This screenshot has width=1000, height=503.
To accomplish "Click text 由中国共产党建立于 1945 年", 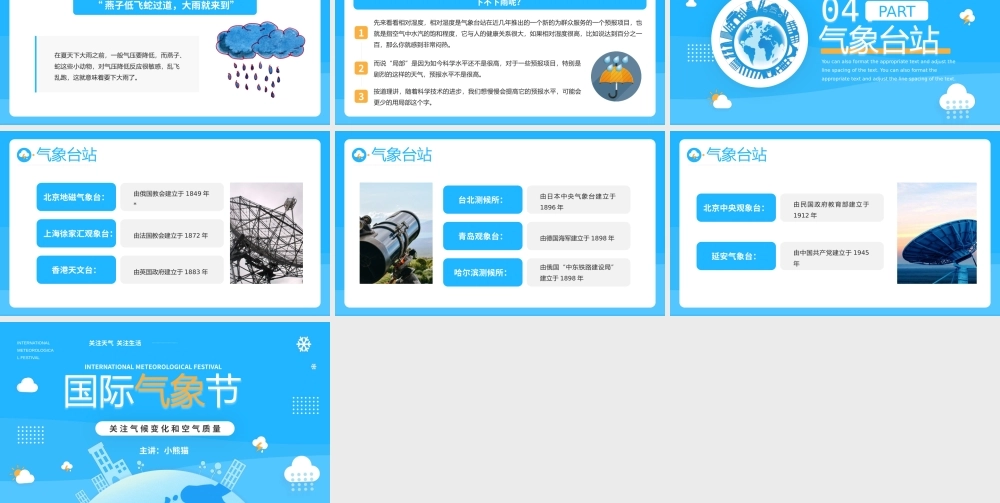I will point(831,258).
